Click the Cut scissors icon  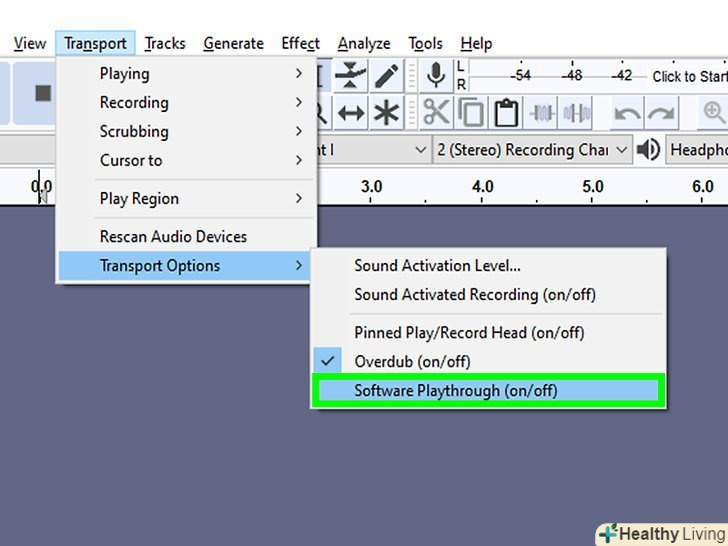[436, 112]
